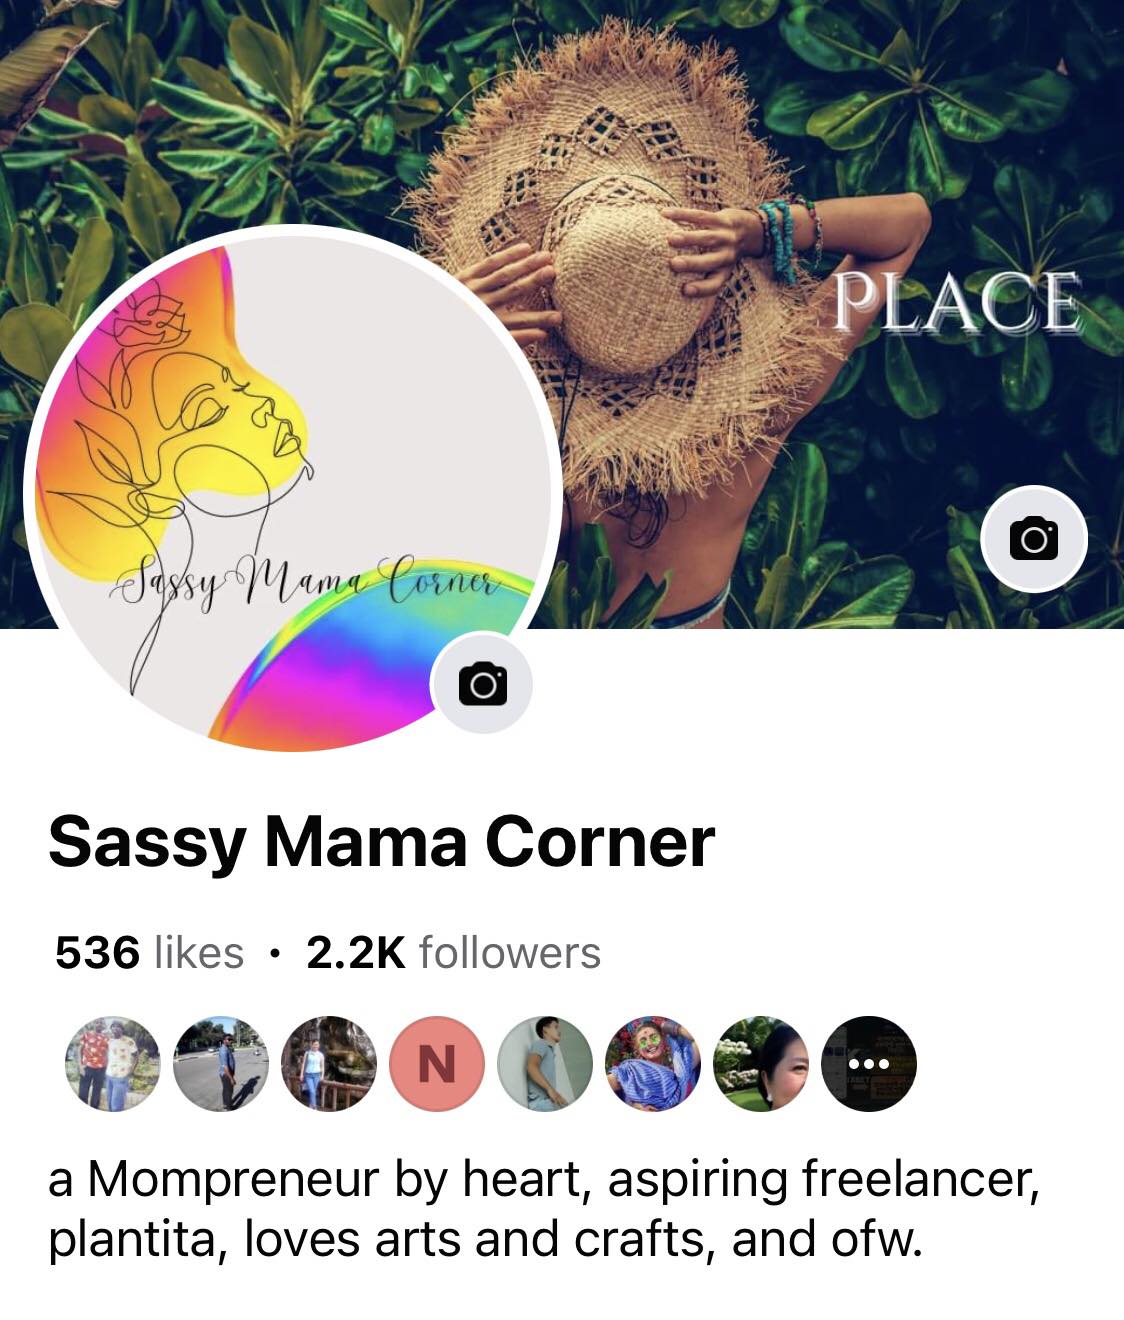View the 536 likes list
This screenshot has height=1320, width=1124.
pos(149,952)
